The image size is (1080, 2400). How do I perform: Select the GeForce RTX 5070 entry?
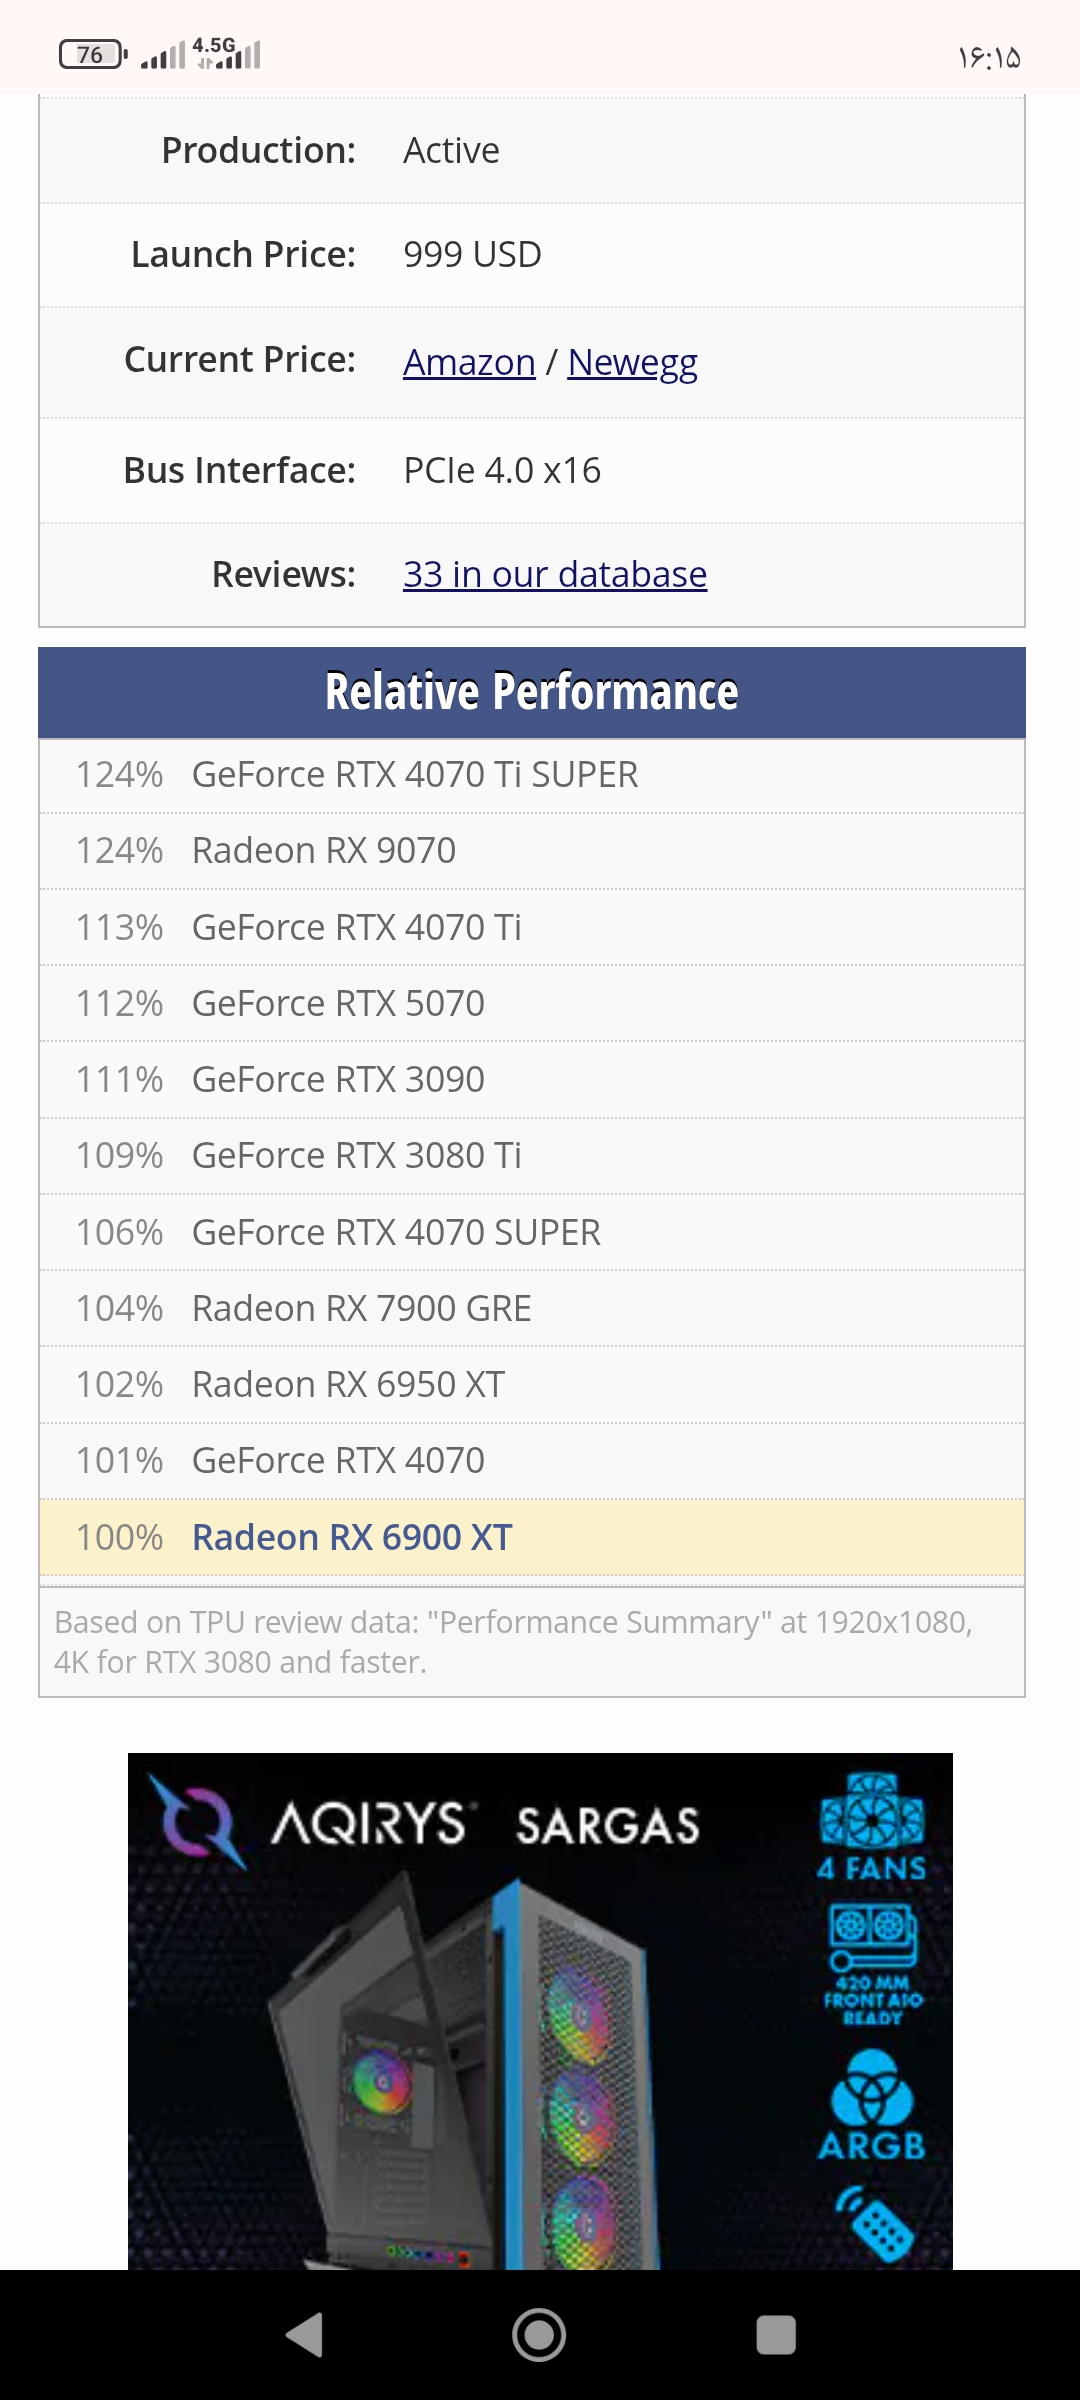[532, 1003]
